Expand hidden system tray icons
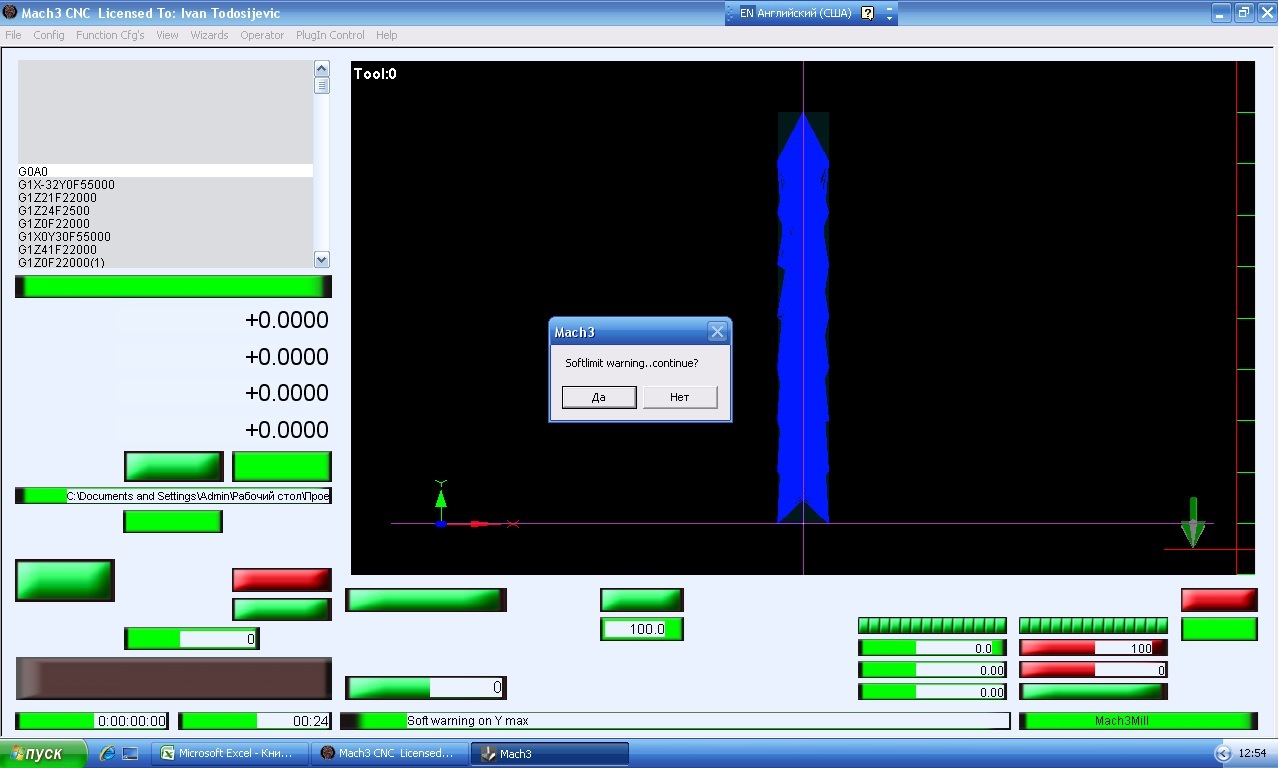 coord(1222,754)
